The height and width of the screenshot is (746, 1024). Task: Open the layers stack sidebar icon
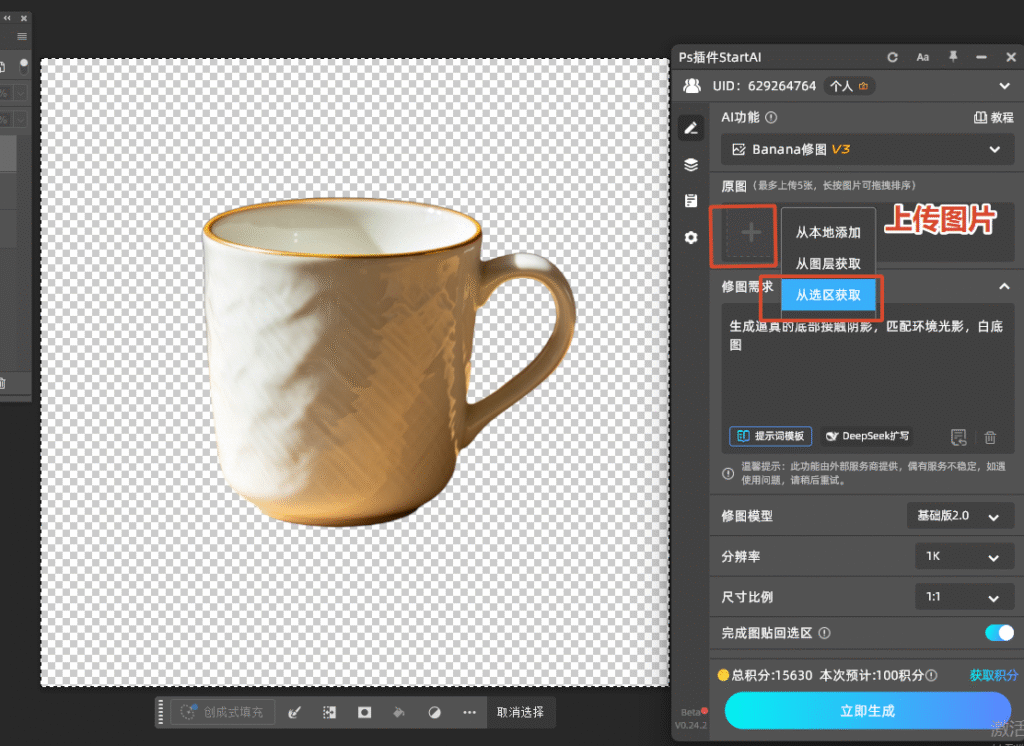click(691, 165)
